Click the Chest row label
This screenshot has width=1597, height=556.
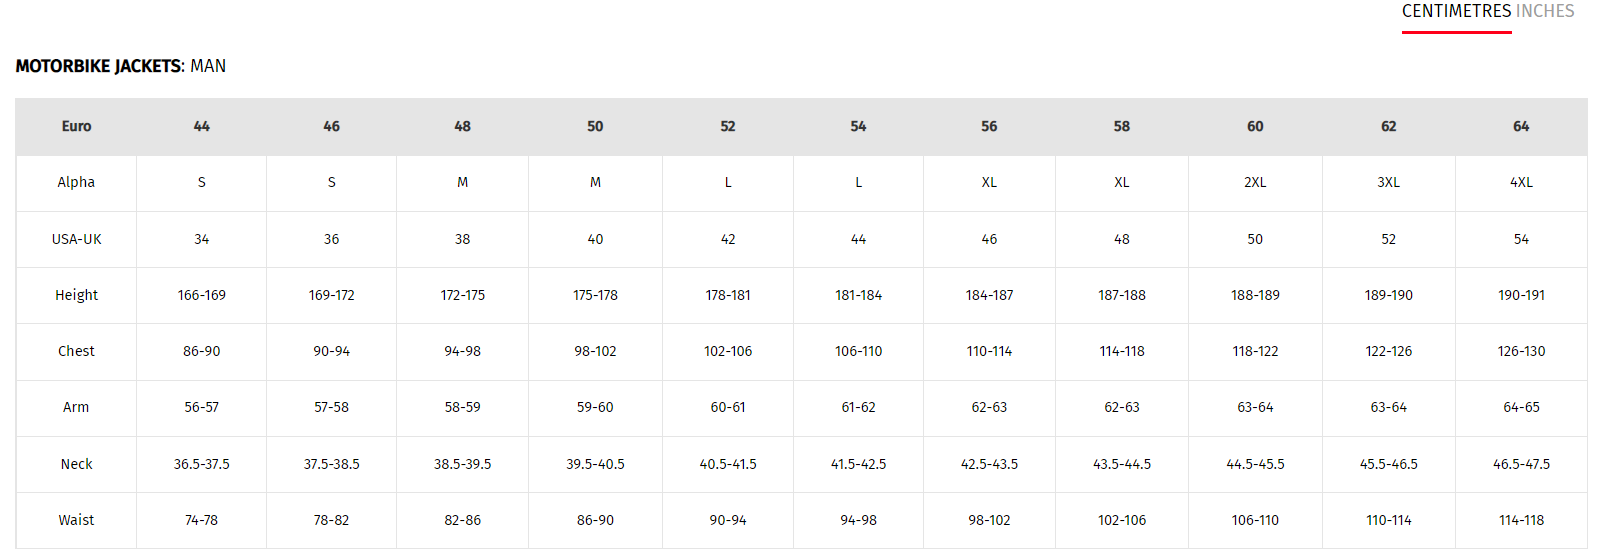[x=76, y=351]
